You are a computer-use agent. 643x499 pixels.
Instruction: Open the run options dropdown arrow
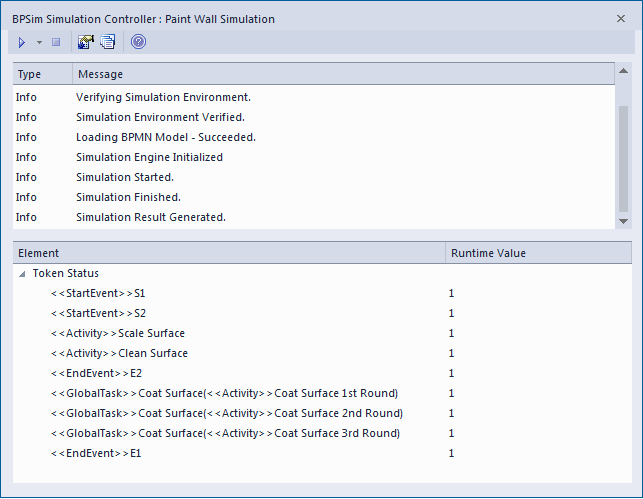click(x=39, y=42)
